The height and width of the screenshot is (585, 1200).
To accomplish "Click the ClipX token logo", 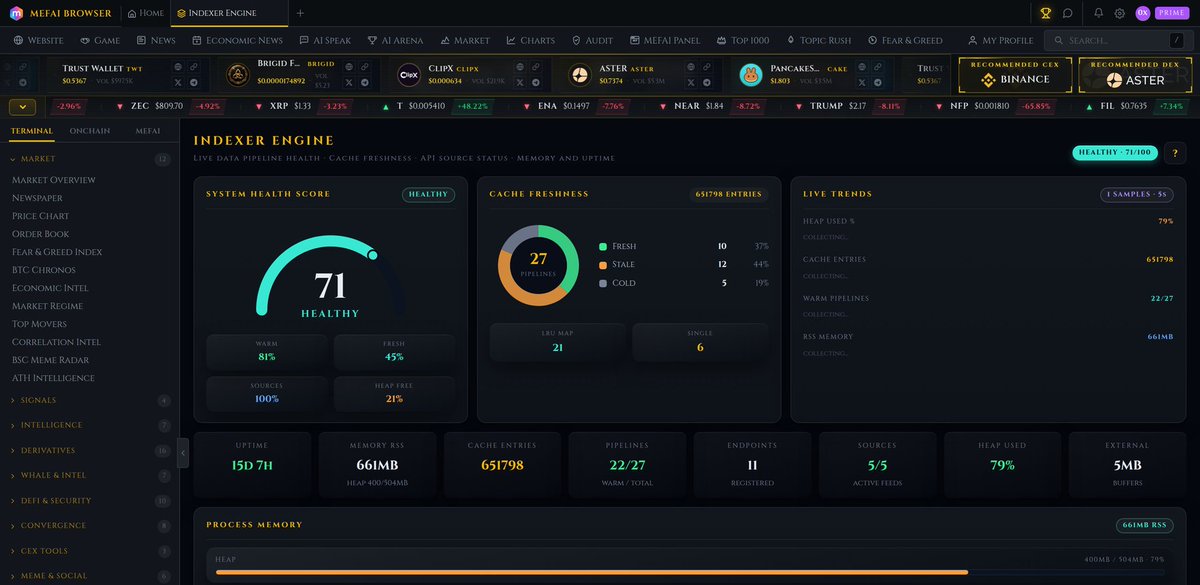I will pos(409,74).
